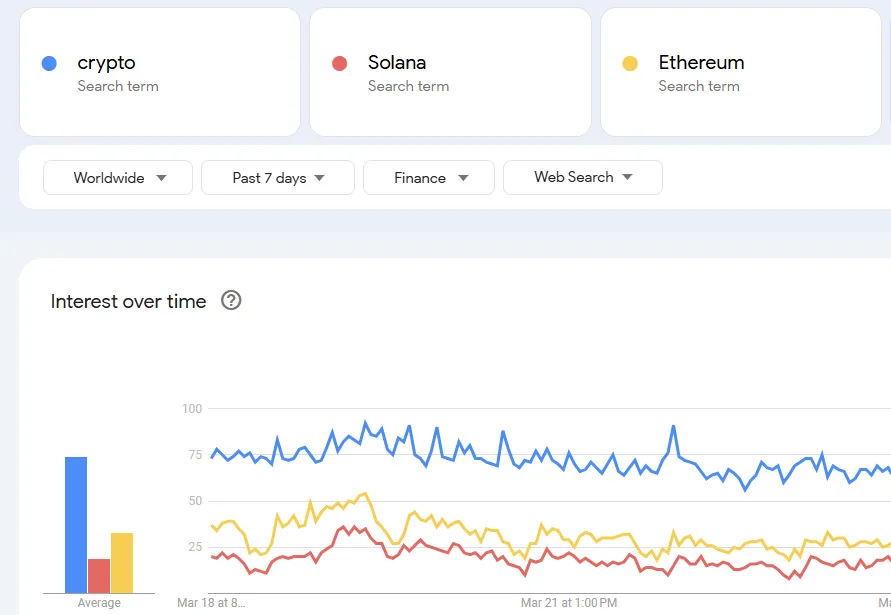
Task: Click the Search term label under crypto
Action: click(118, 86)
